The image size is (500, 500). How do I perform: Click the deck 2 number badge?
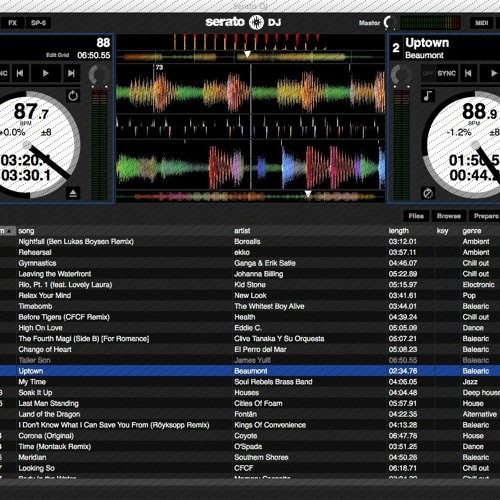(x=396, y=48)
